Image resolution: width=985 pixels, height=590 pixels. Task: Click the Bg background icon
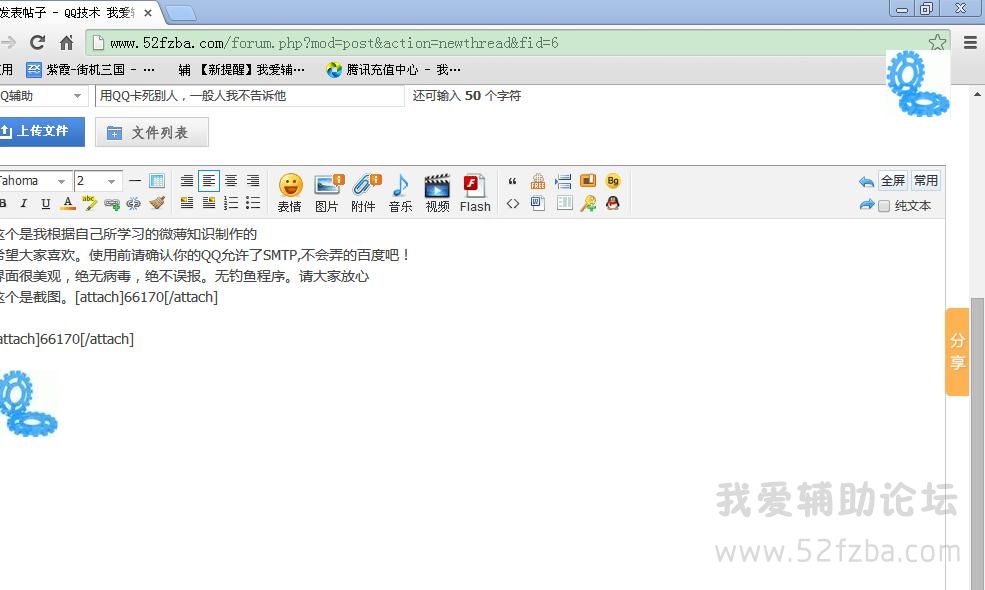tap(613, 181)
